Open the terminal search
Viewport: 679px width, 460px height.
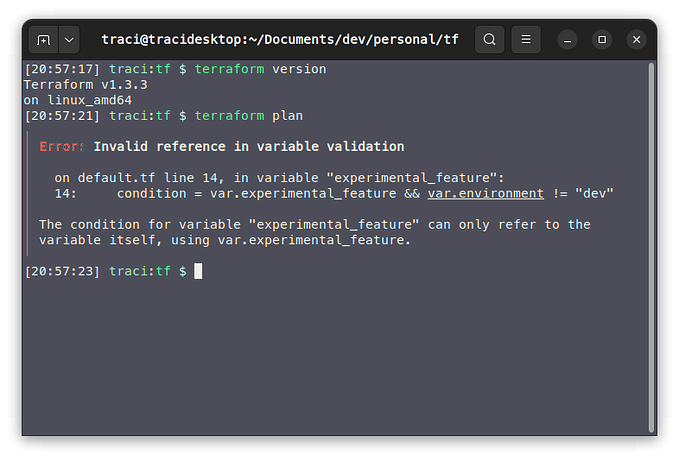489,39
